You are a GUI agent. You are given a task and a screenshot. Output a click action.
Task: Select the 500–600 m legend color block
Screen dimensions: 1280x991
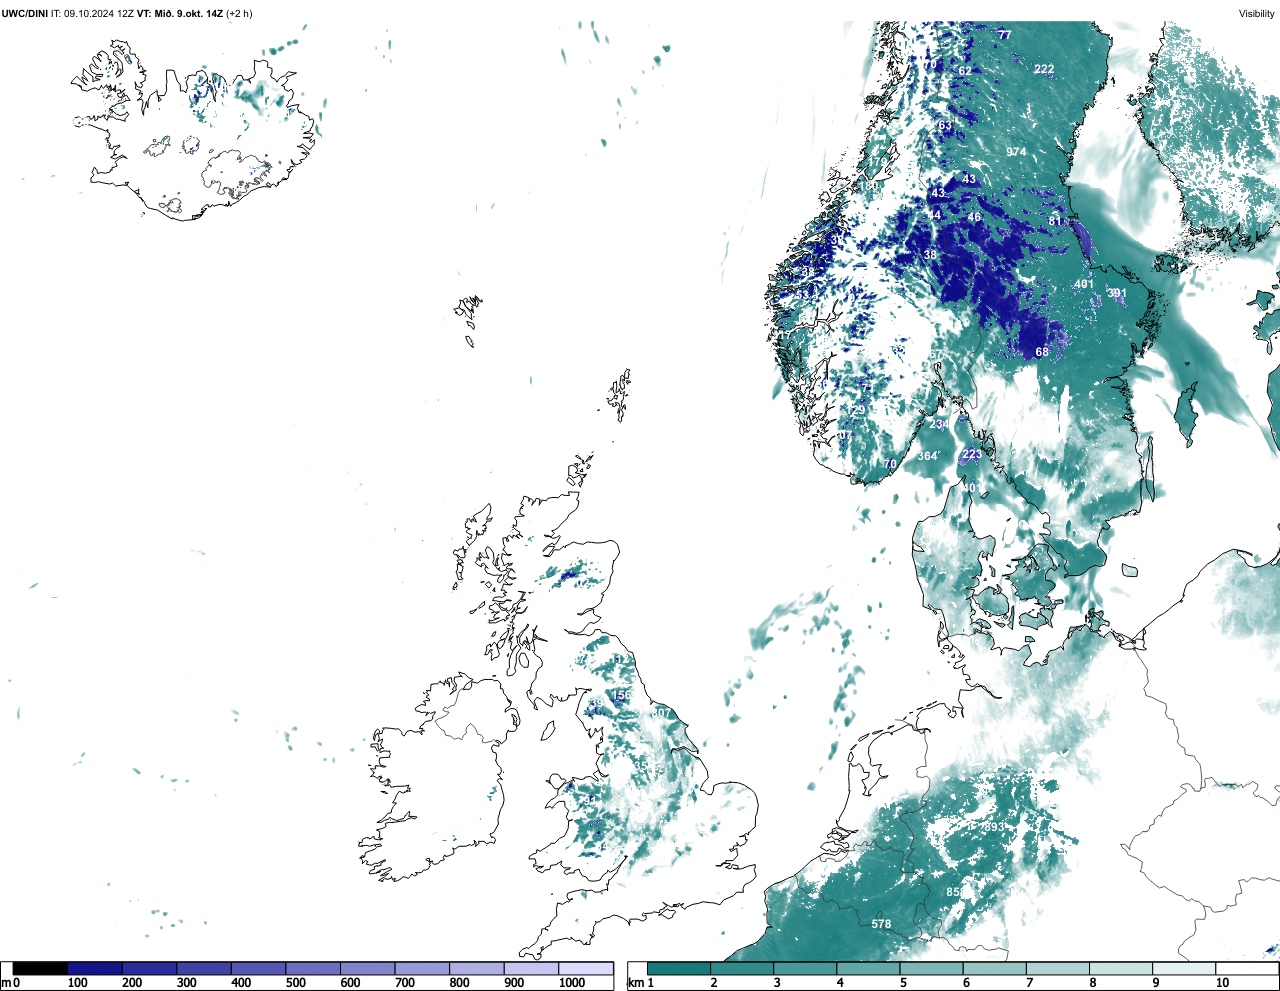coord(313,968)
